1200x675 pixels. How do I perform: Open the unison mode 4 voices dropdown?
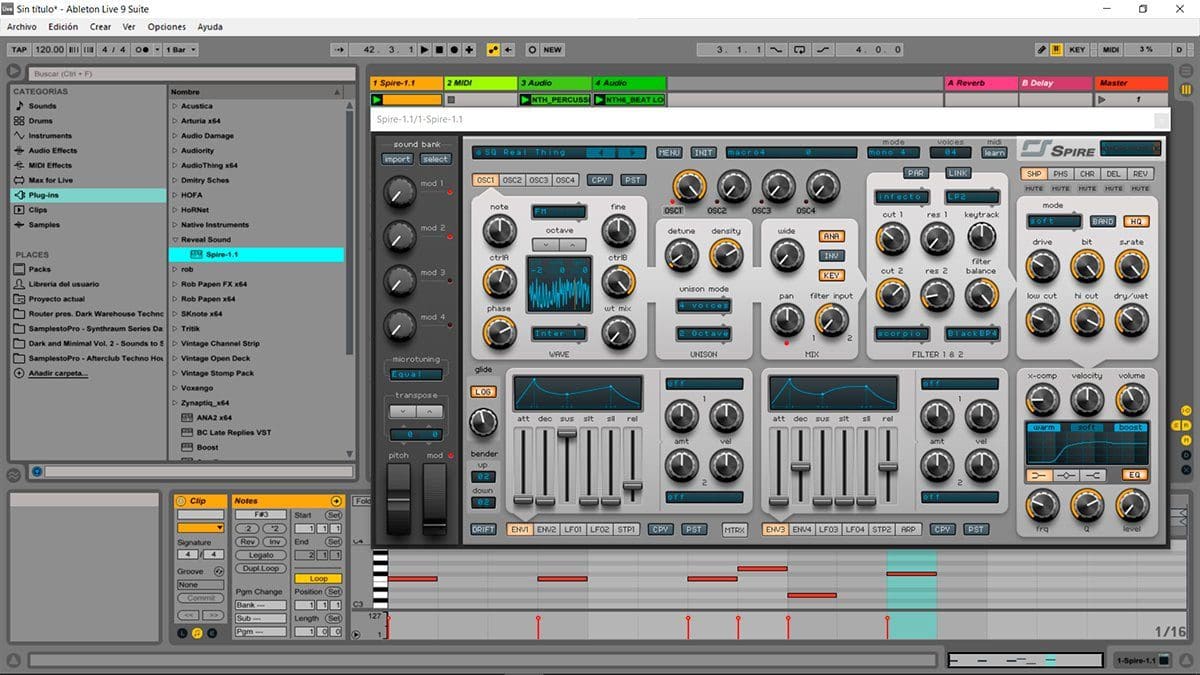pos(704,305)
